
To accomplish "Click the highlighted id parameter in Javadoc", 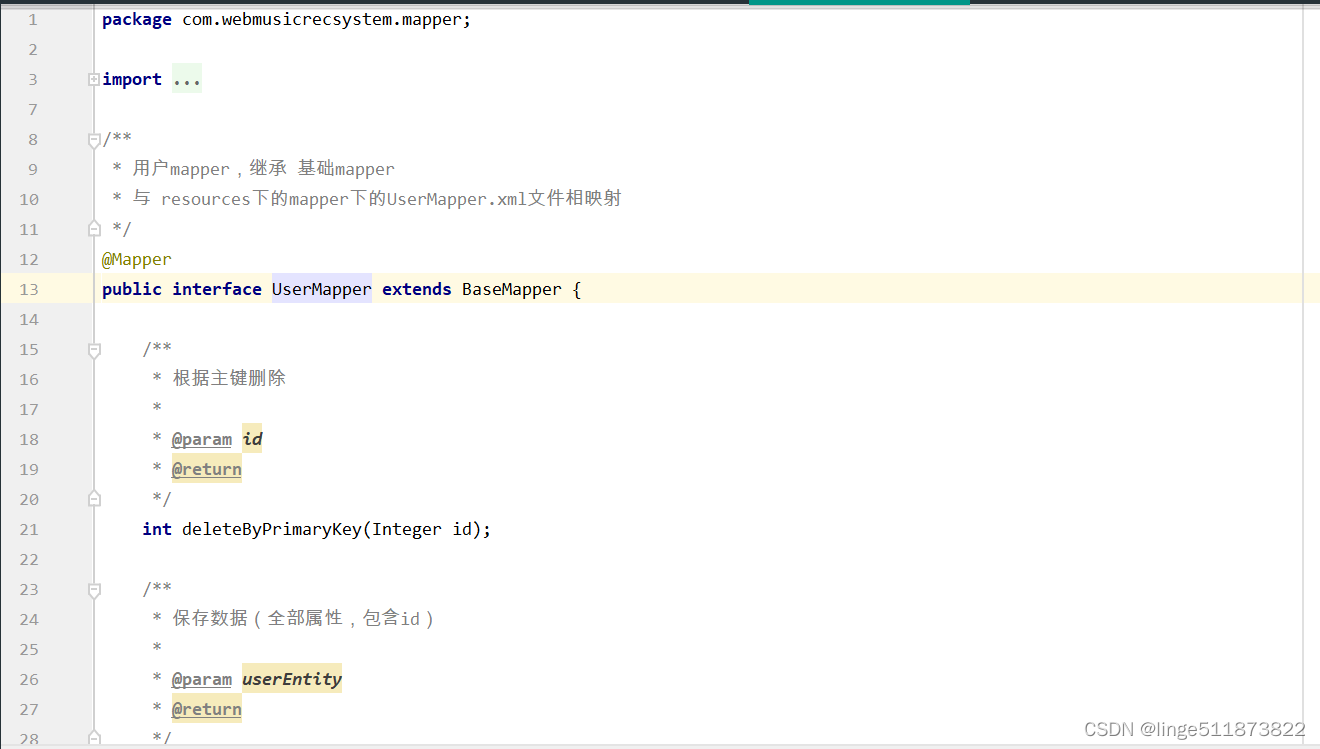I will (252, 439).
